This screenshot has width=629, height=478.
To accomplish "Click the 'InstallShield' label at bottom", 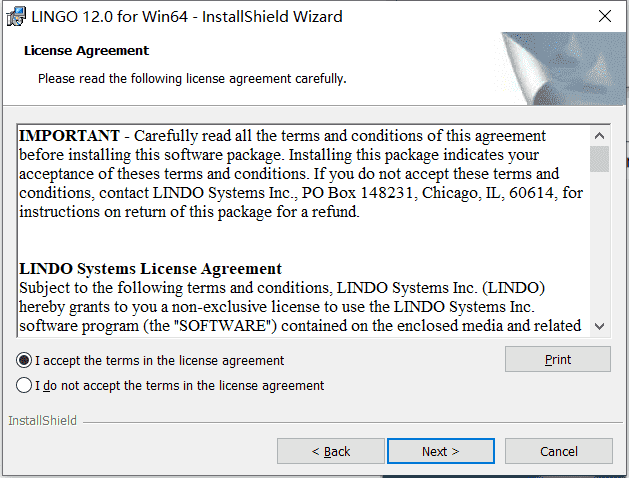I will click(43, 421).
